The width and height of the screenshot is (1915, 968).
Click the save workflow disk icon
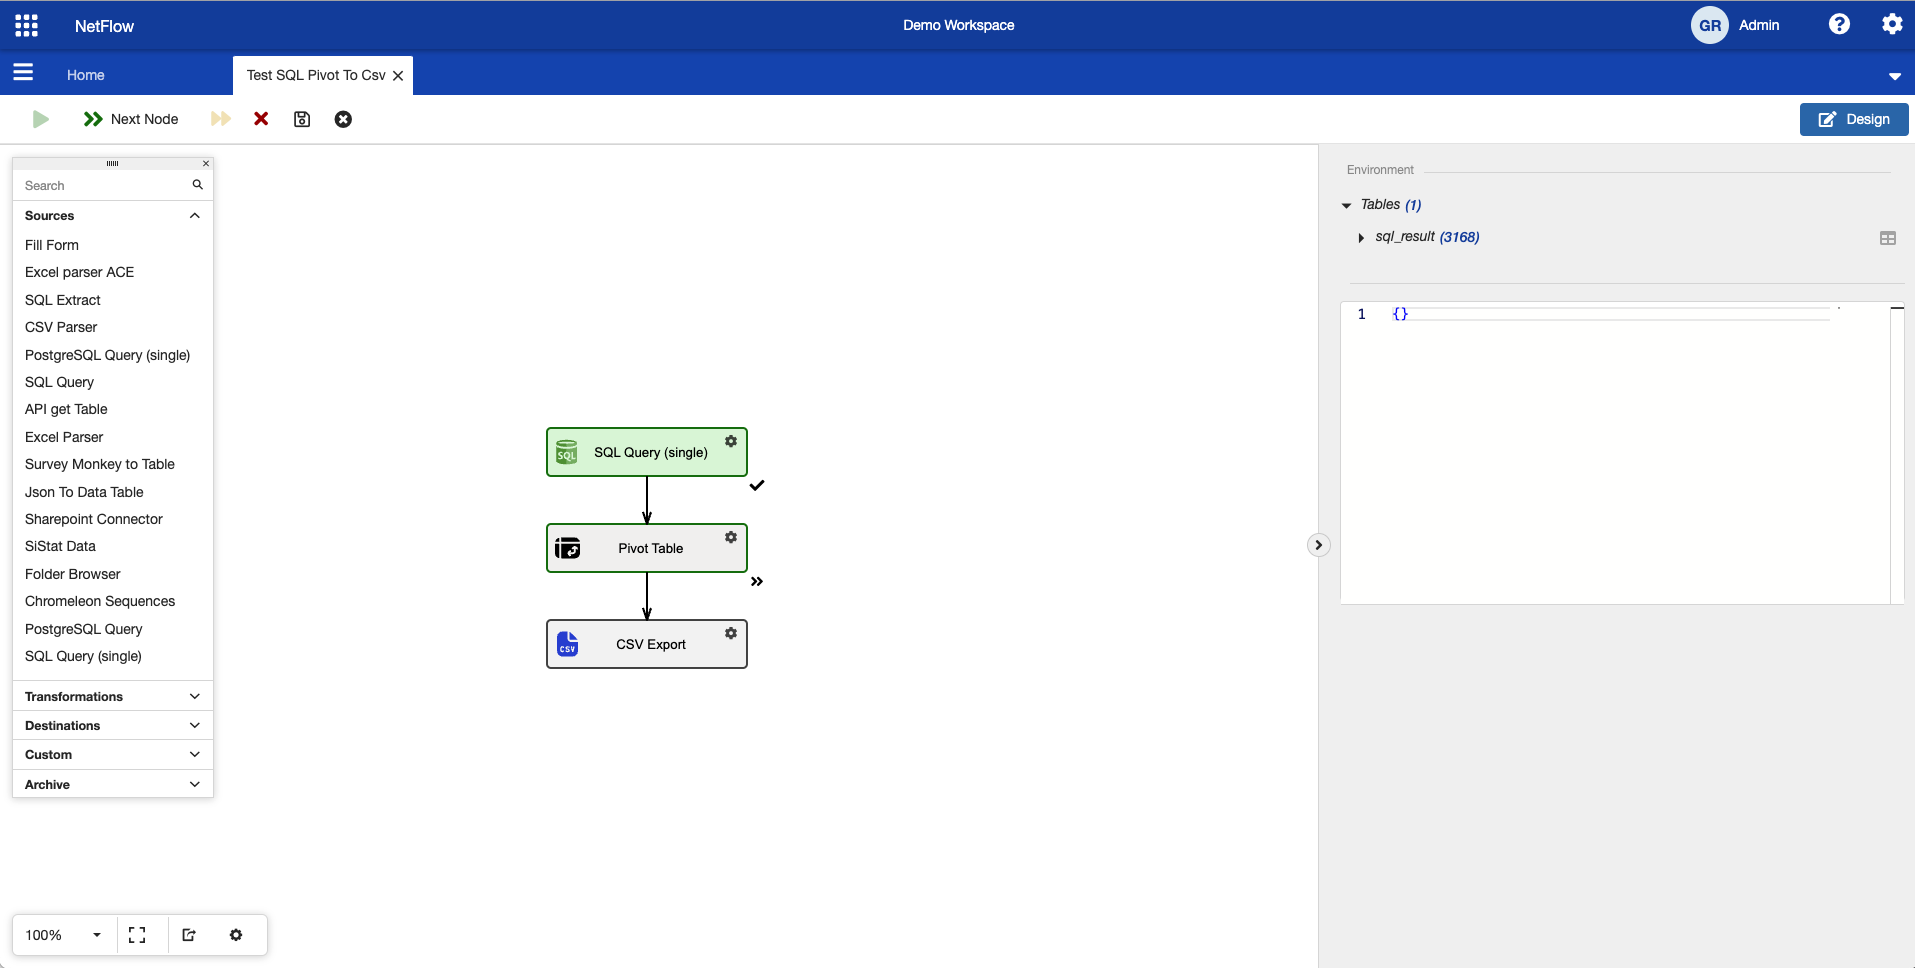coord(302,119)
